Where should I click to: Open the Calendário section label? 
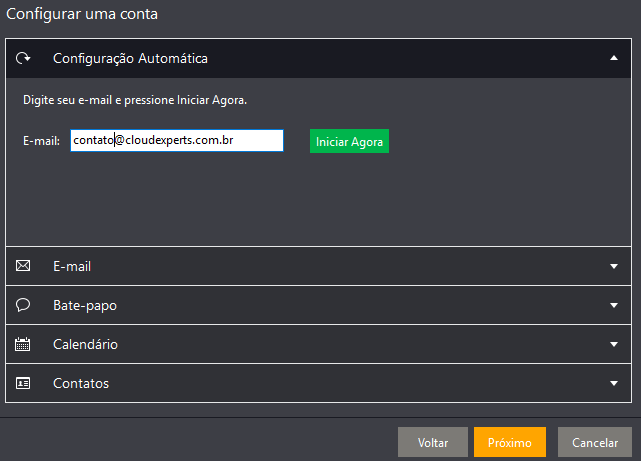[x=85, y=345]
